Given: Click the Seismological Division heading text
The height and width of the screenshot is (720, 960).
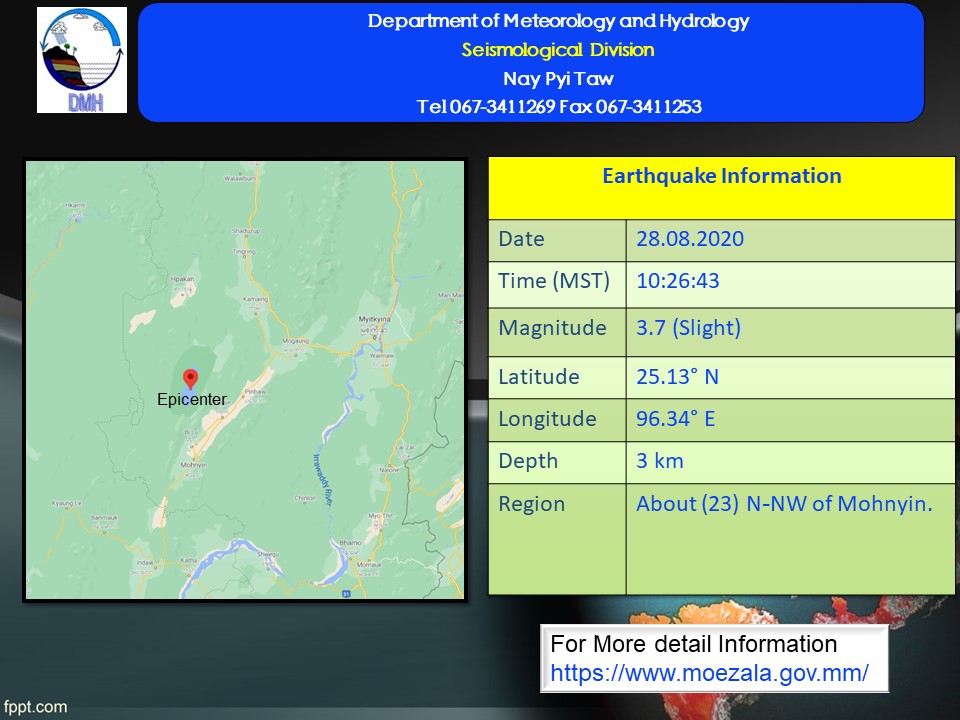Looking at the screenshot, I should tap(558, 50).
